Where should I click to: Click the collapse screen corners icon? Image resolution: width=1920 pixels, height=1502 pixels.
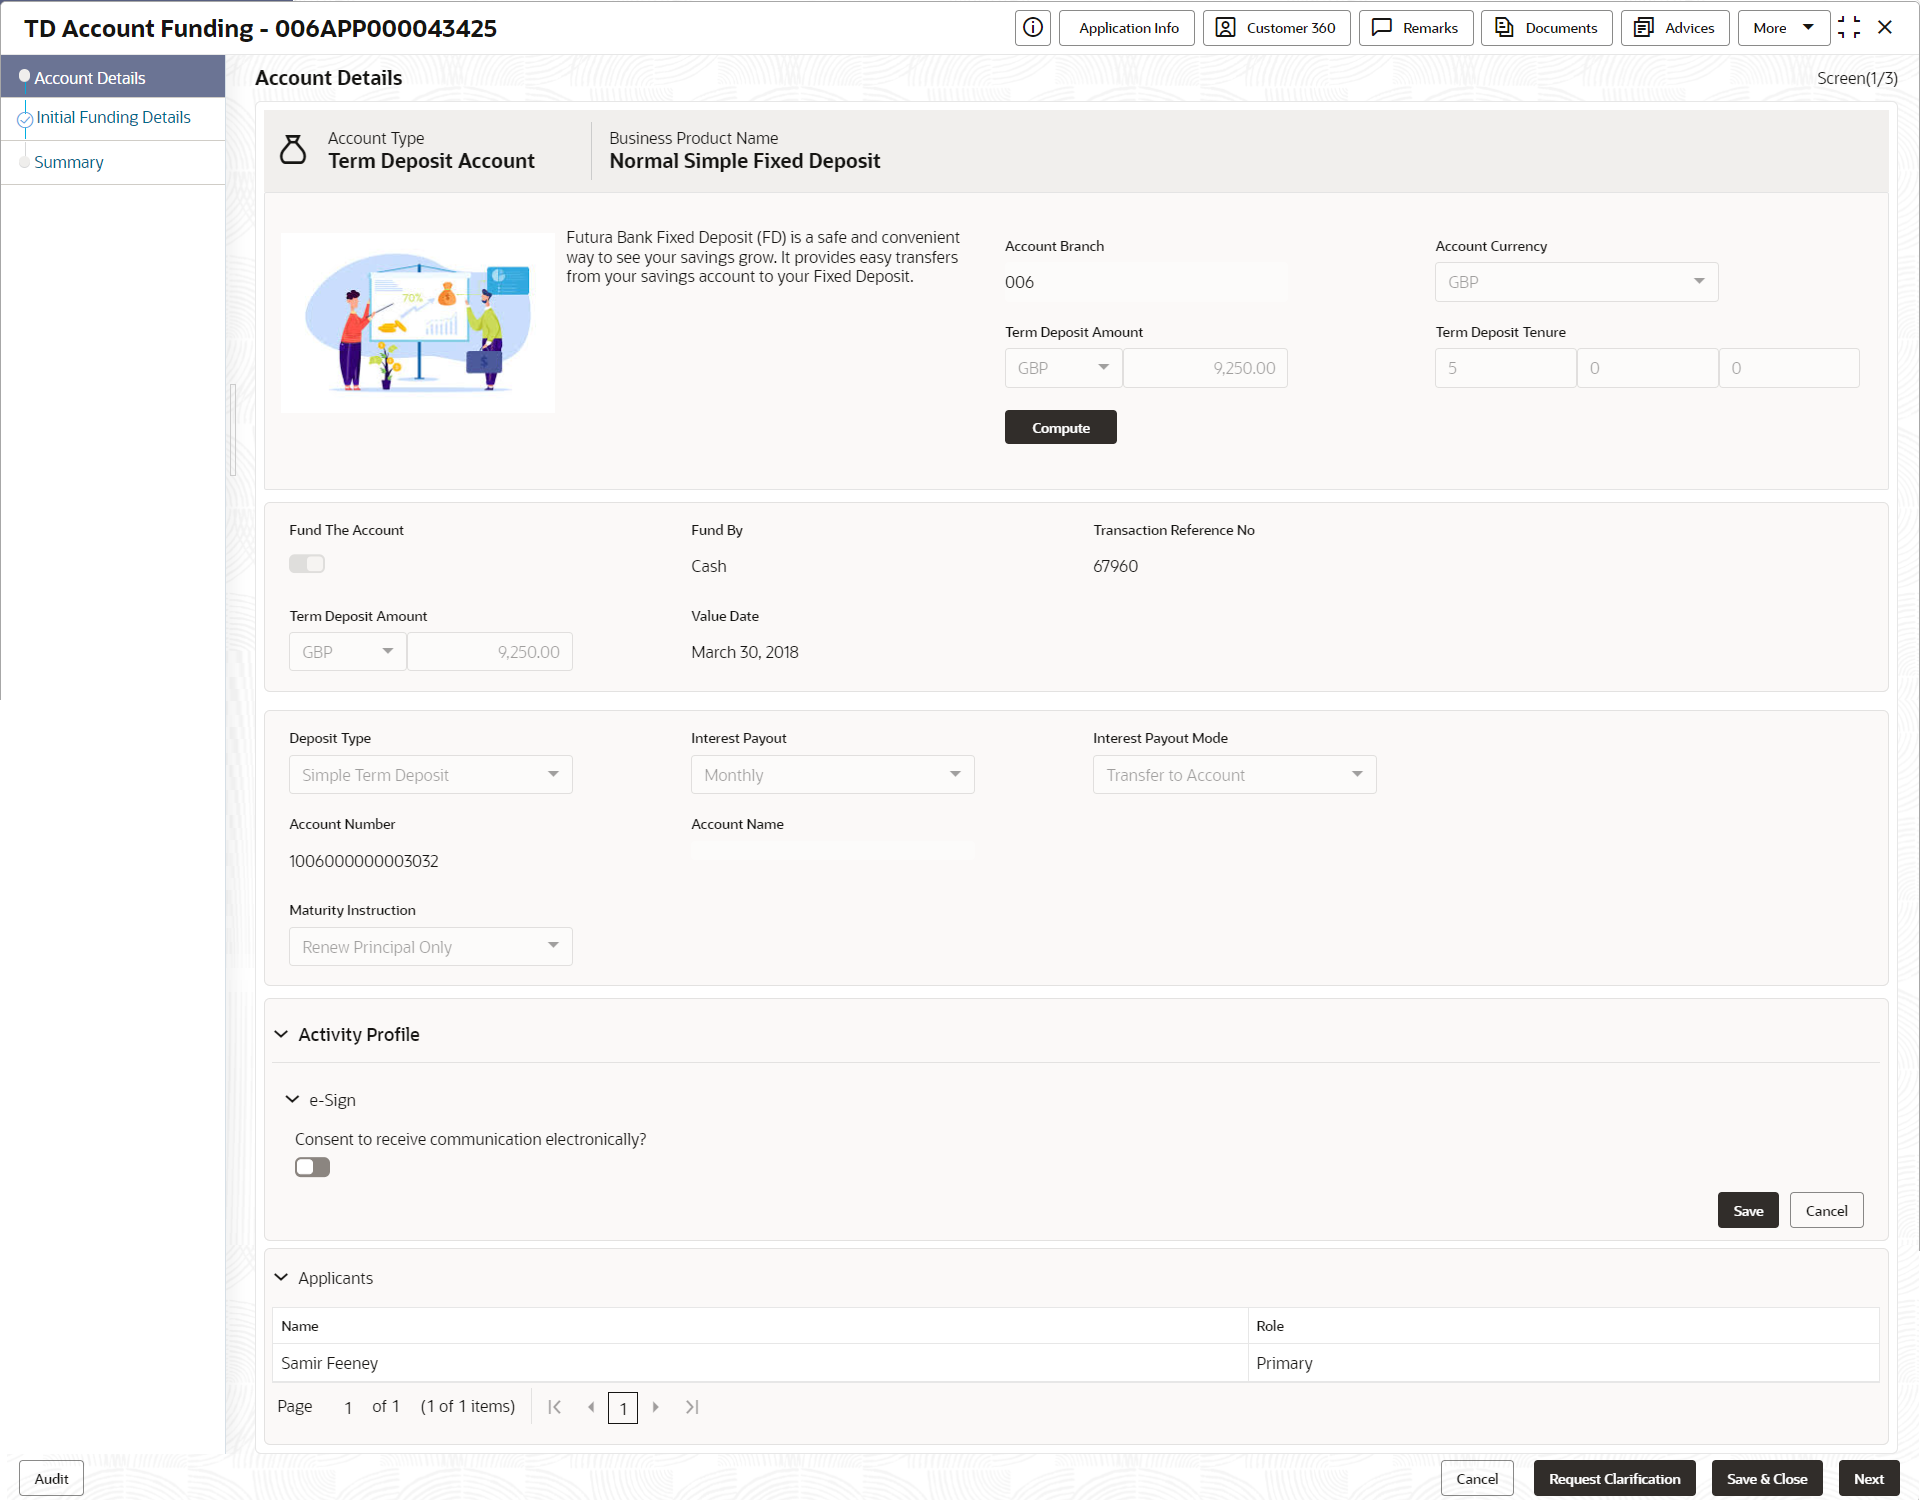[1849, 28]
